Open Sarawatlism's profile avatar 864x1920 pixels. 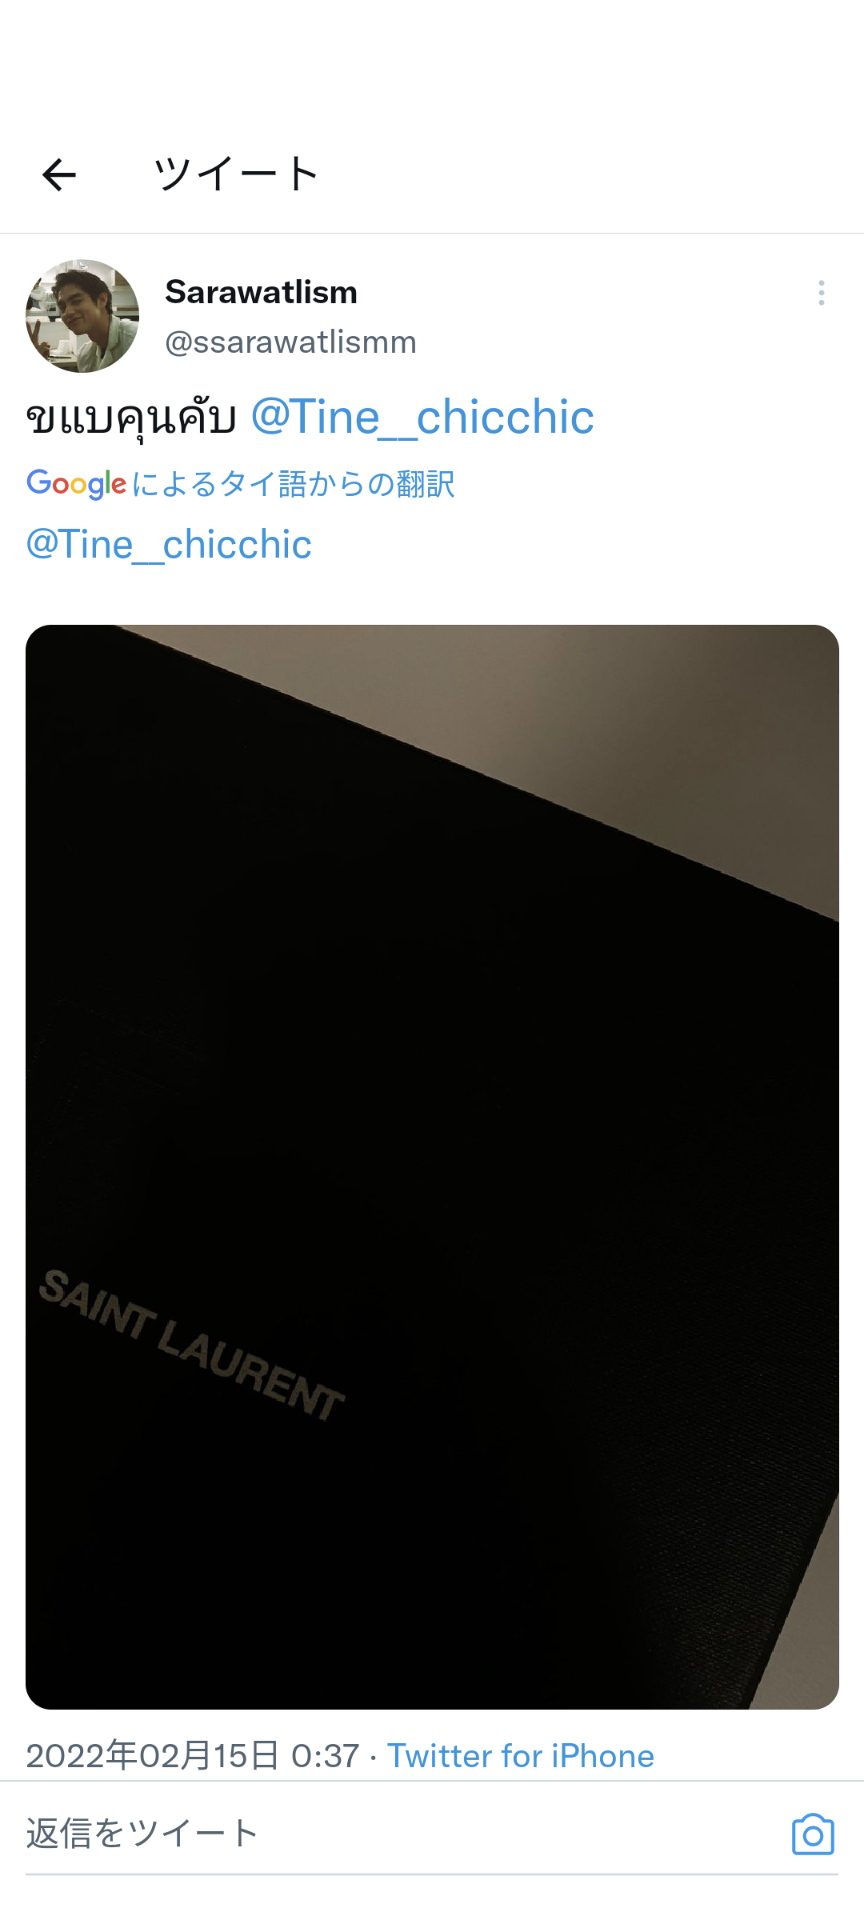coord(82,316)
